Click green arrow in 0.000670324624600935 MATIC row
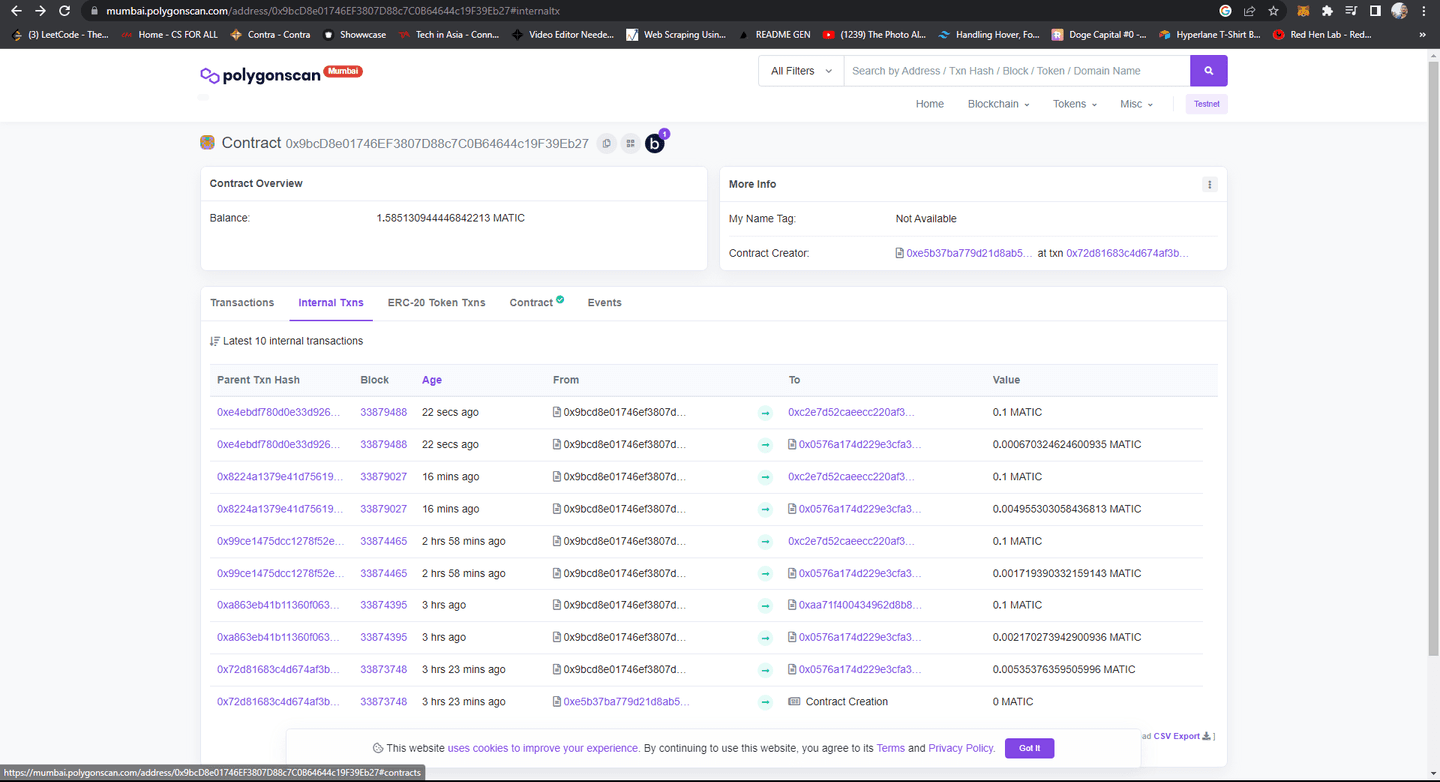This screenshot has height=782, width=1440. [765, 445]
